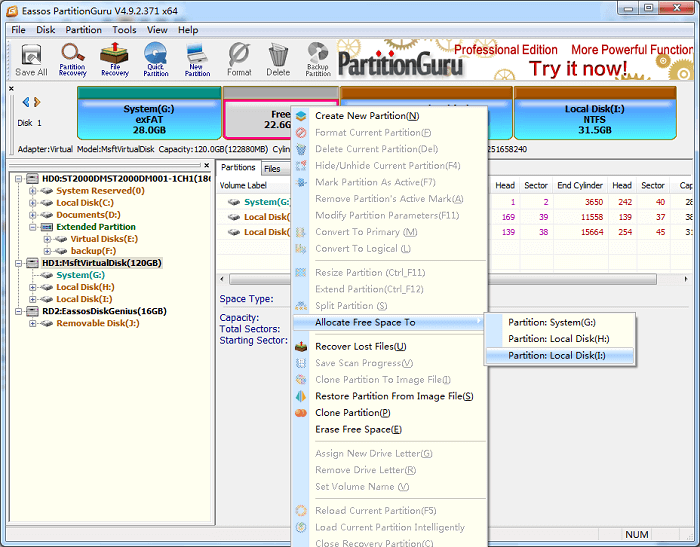The height and width of the screenshot is (547, 700).
Task: Click the Format toolbar icon
Action: pyautogui.click(x=239, y=60)
